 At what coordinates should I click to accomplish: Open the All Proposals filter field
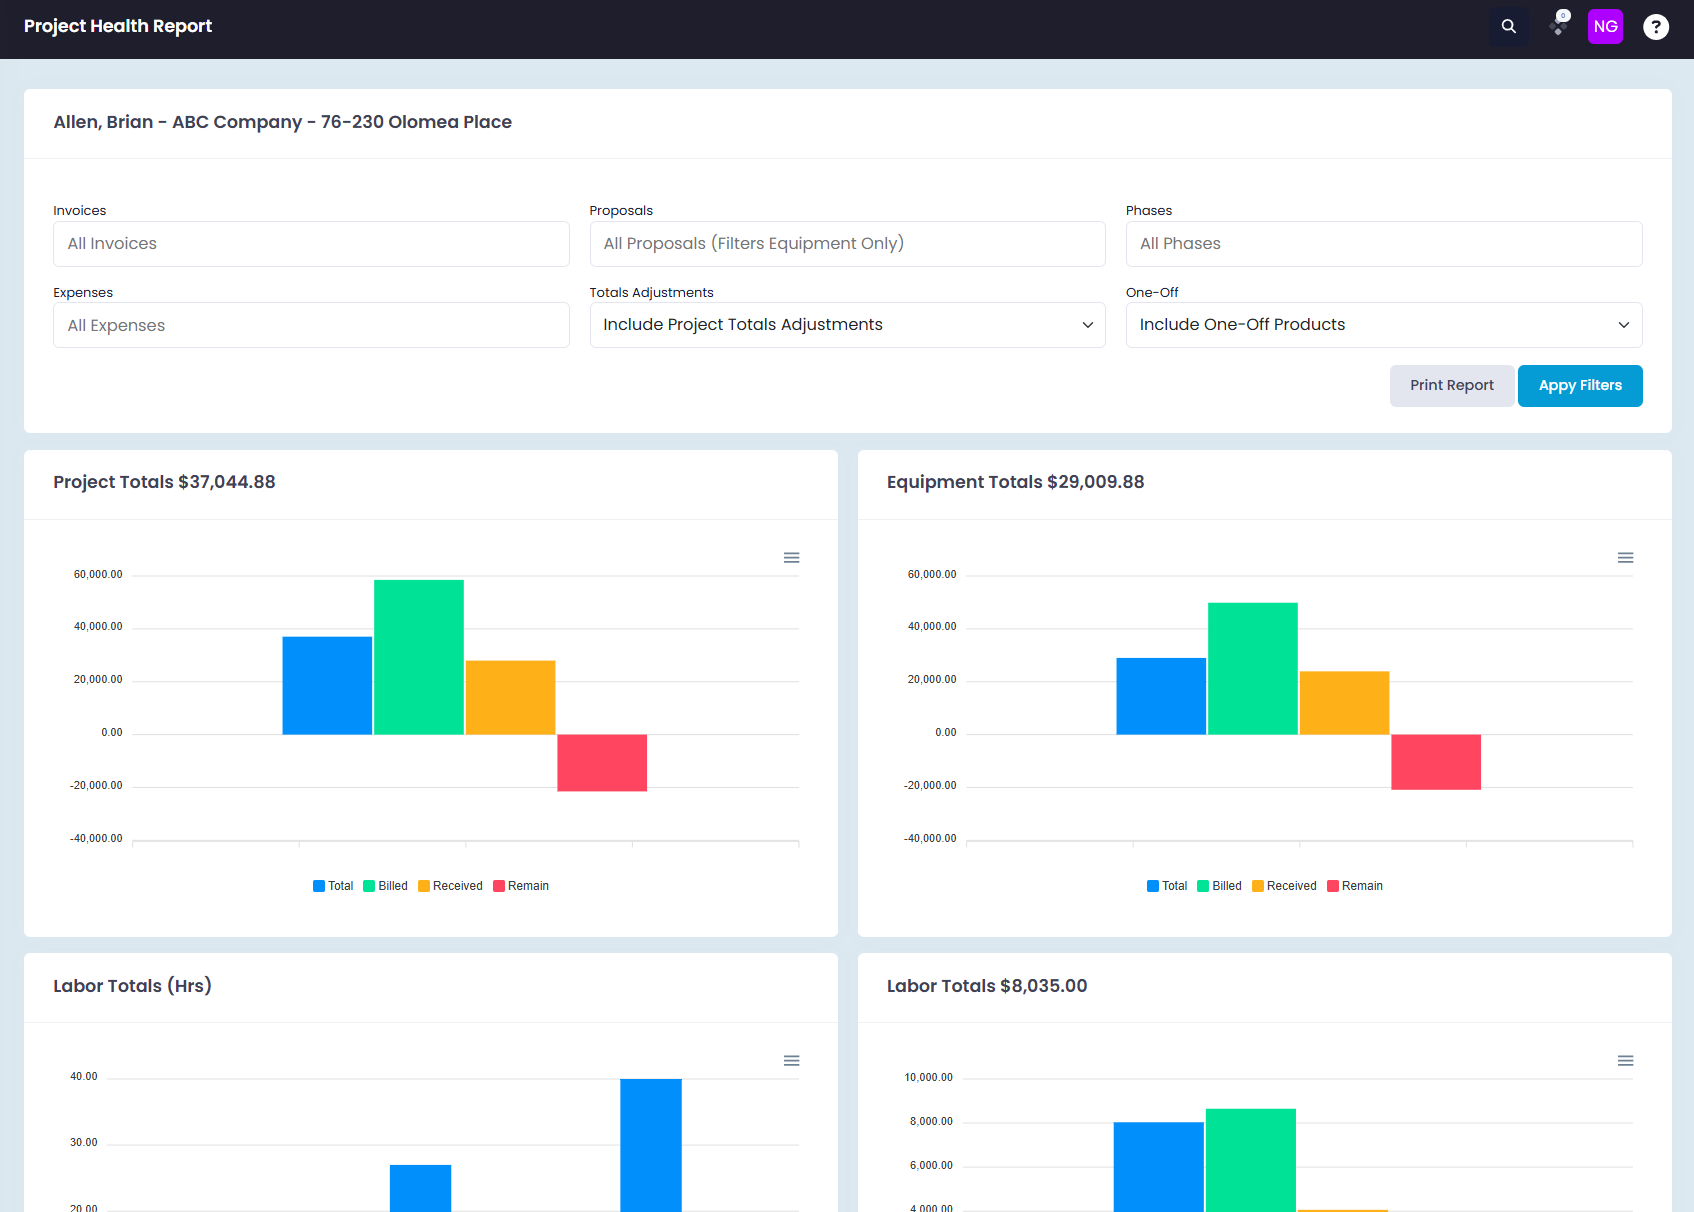(847, 244)
